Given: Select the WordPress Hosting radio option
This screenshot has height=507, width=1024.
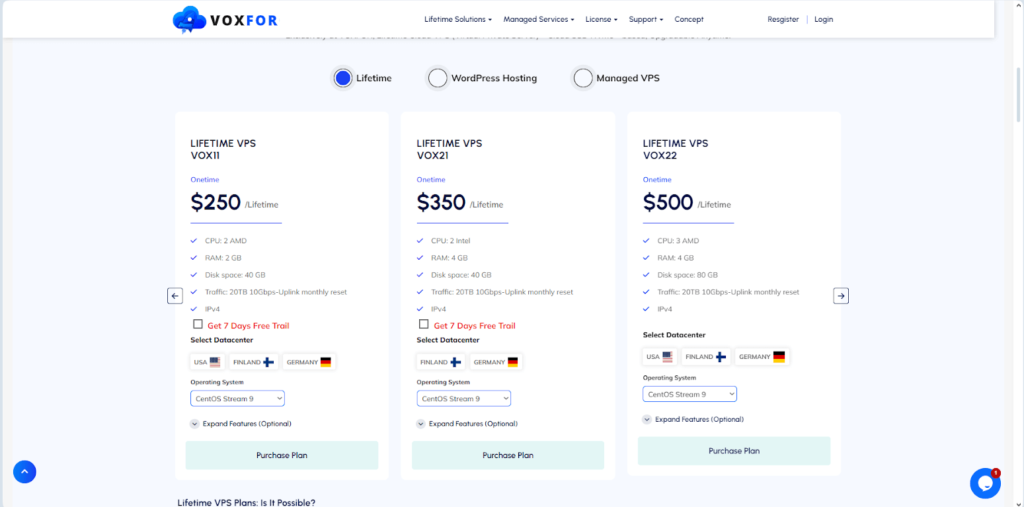Looking at the screenshot, I should [438, 78].
